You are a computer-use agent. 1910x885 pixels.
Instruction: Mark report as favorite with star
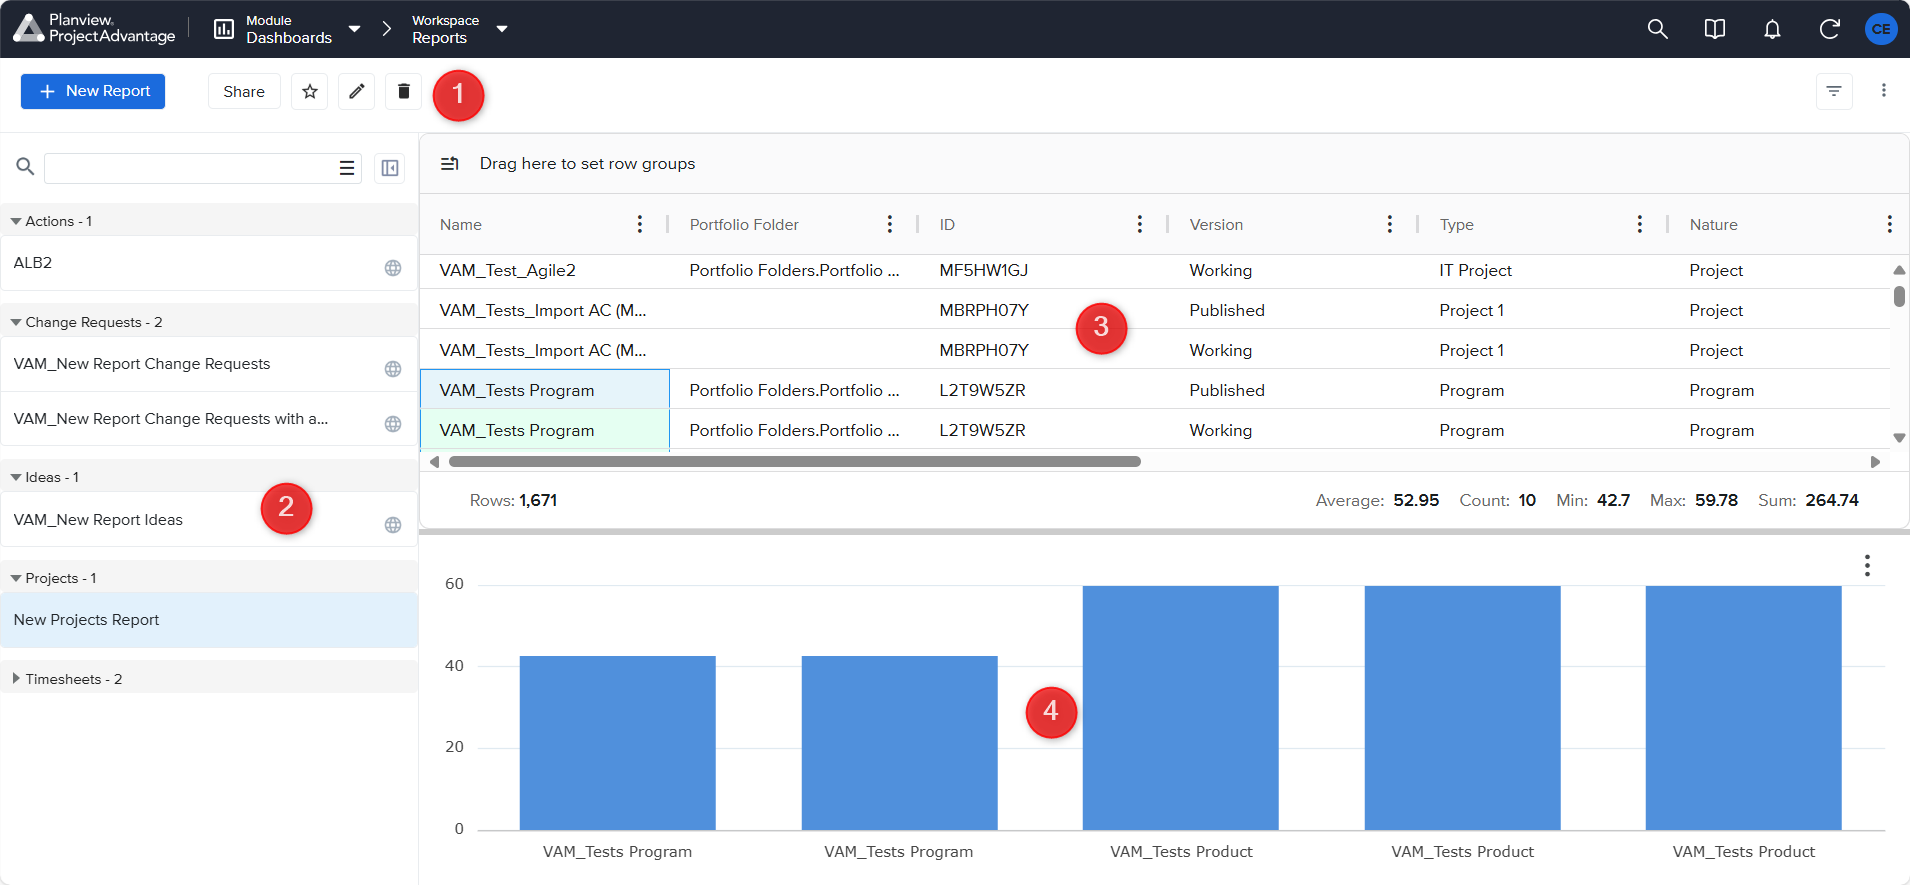click(310, 92)
